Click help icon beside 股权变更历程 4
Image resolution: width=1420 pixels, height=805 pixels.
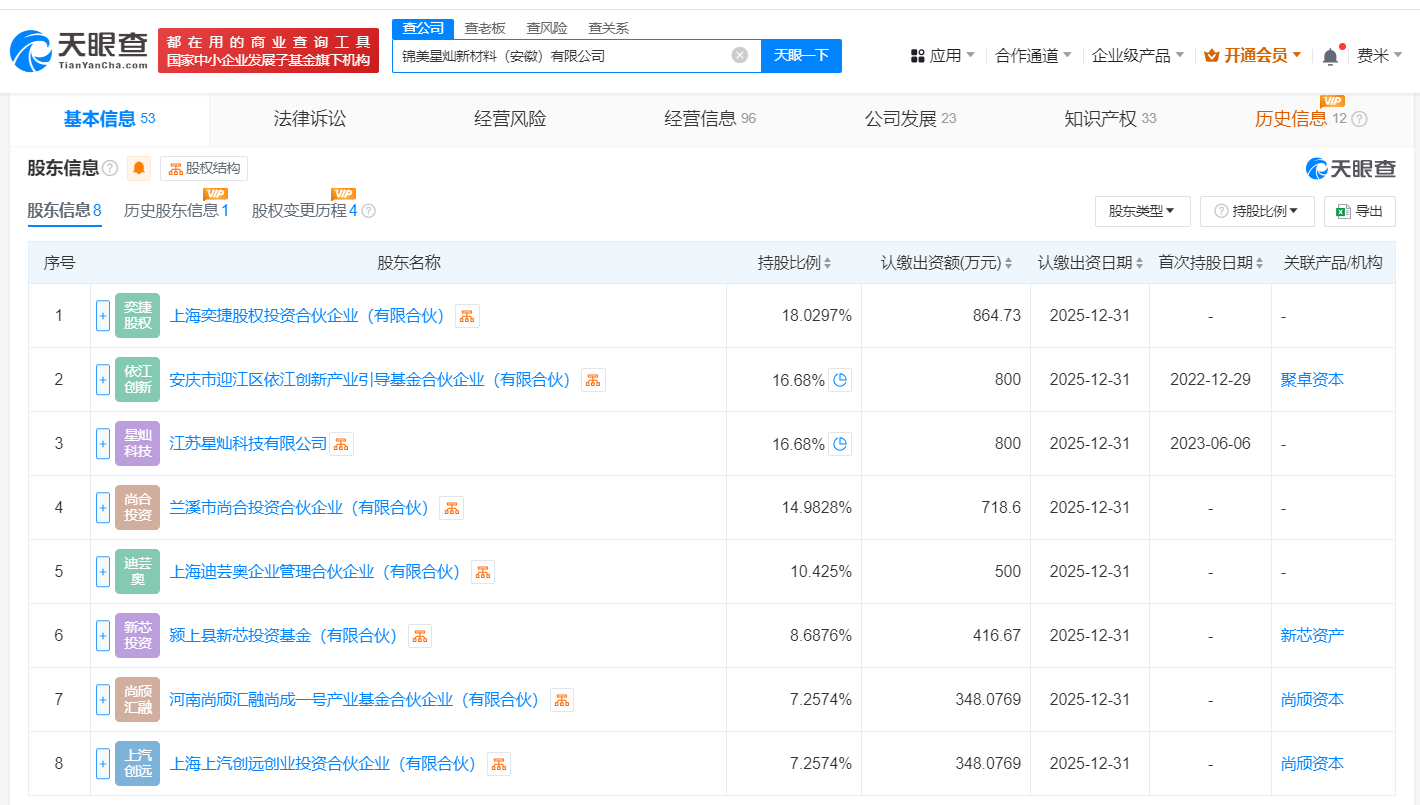coord(368,211)
